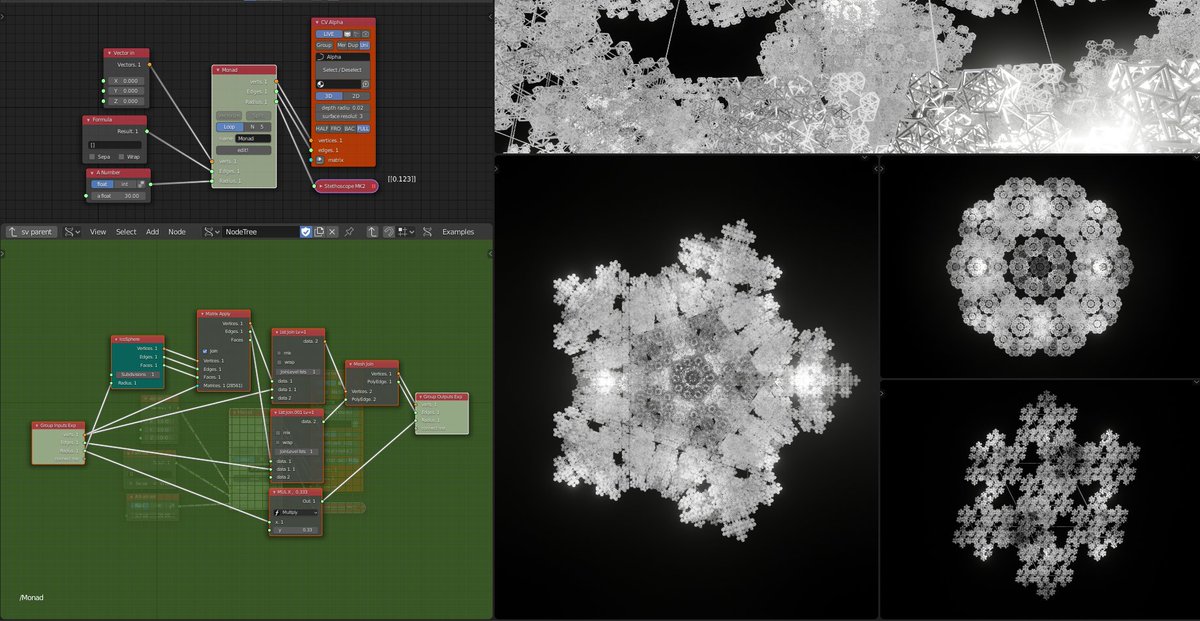Click the Select / Deselect button
1200x621 pixels.
point(343,70)
